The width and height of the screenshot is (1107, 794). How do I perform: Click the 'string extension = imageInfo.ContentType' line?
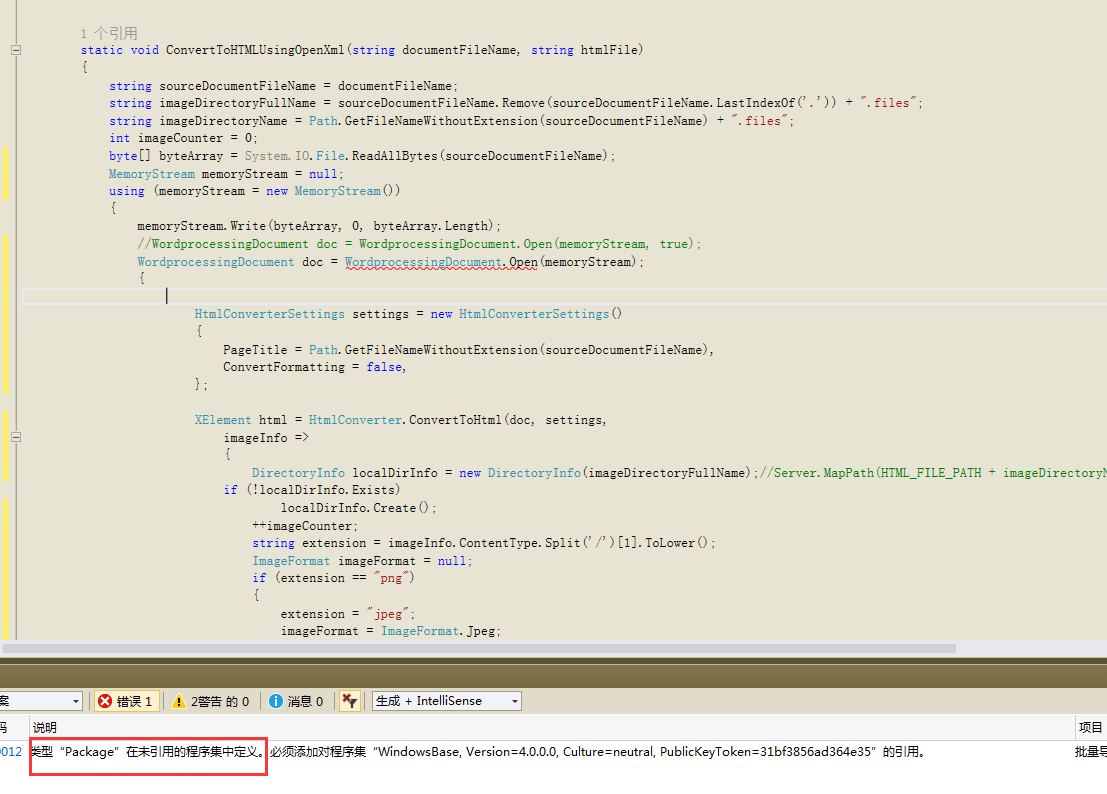[484, 543]
